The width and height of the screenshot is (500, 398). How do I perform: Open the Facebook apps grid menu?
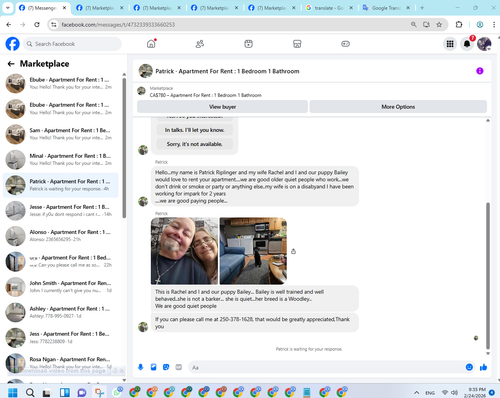tap(450, 44)
